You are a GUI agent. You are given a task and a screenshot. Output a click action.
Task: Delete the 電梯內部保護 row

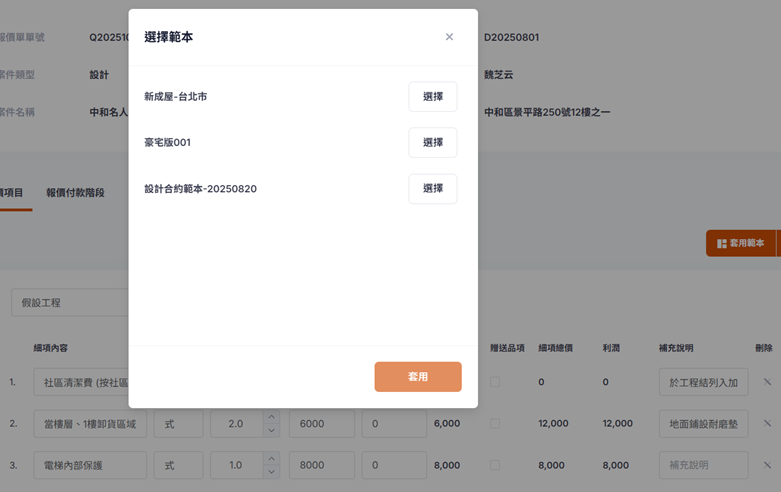(767, 465)
